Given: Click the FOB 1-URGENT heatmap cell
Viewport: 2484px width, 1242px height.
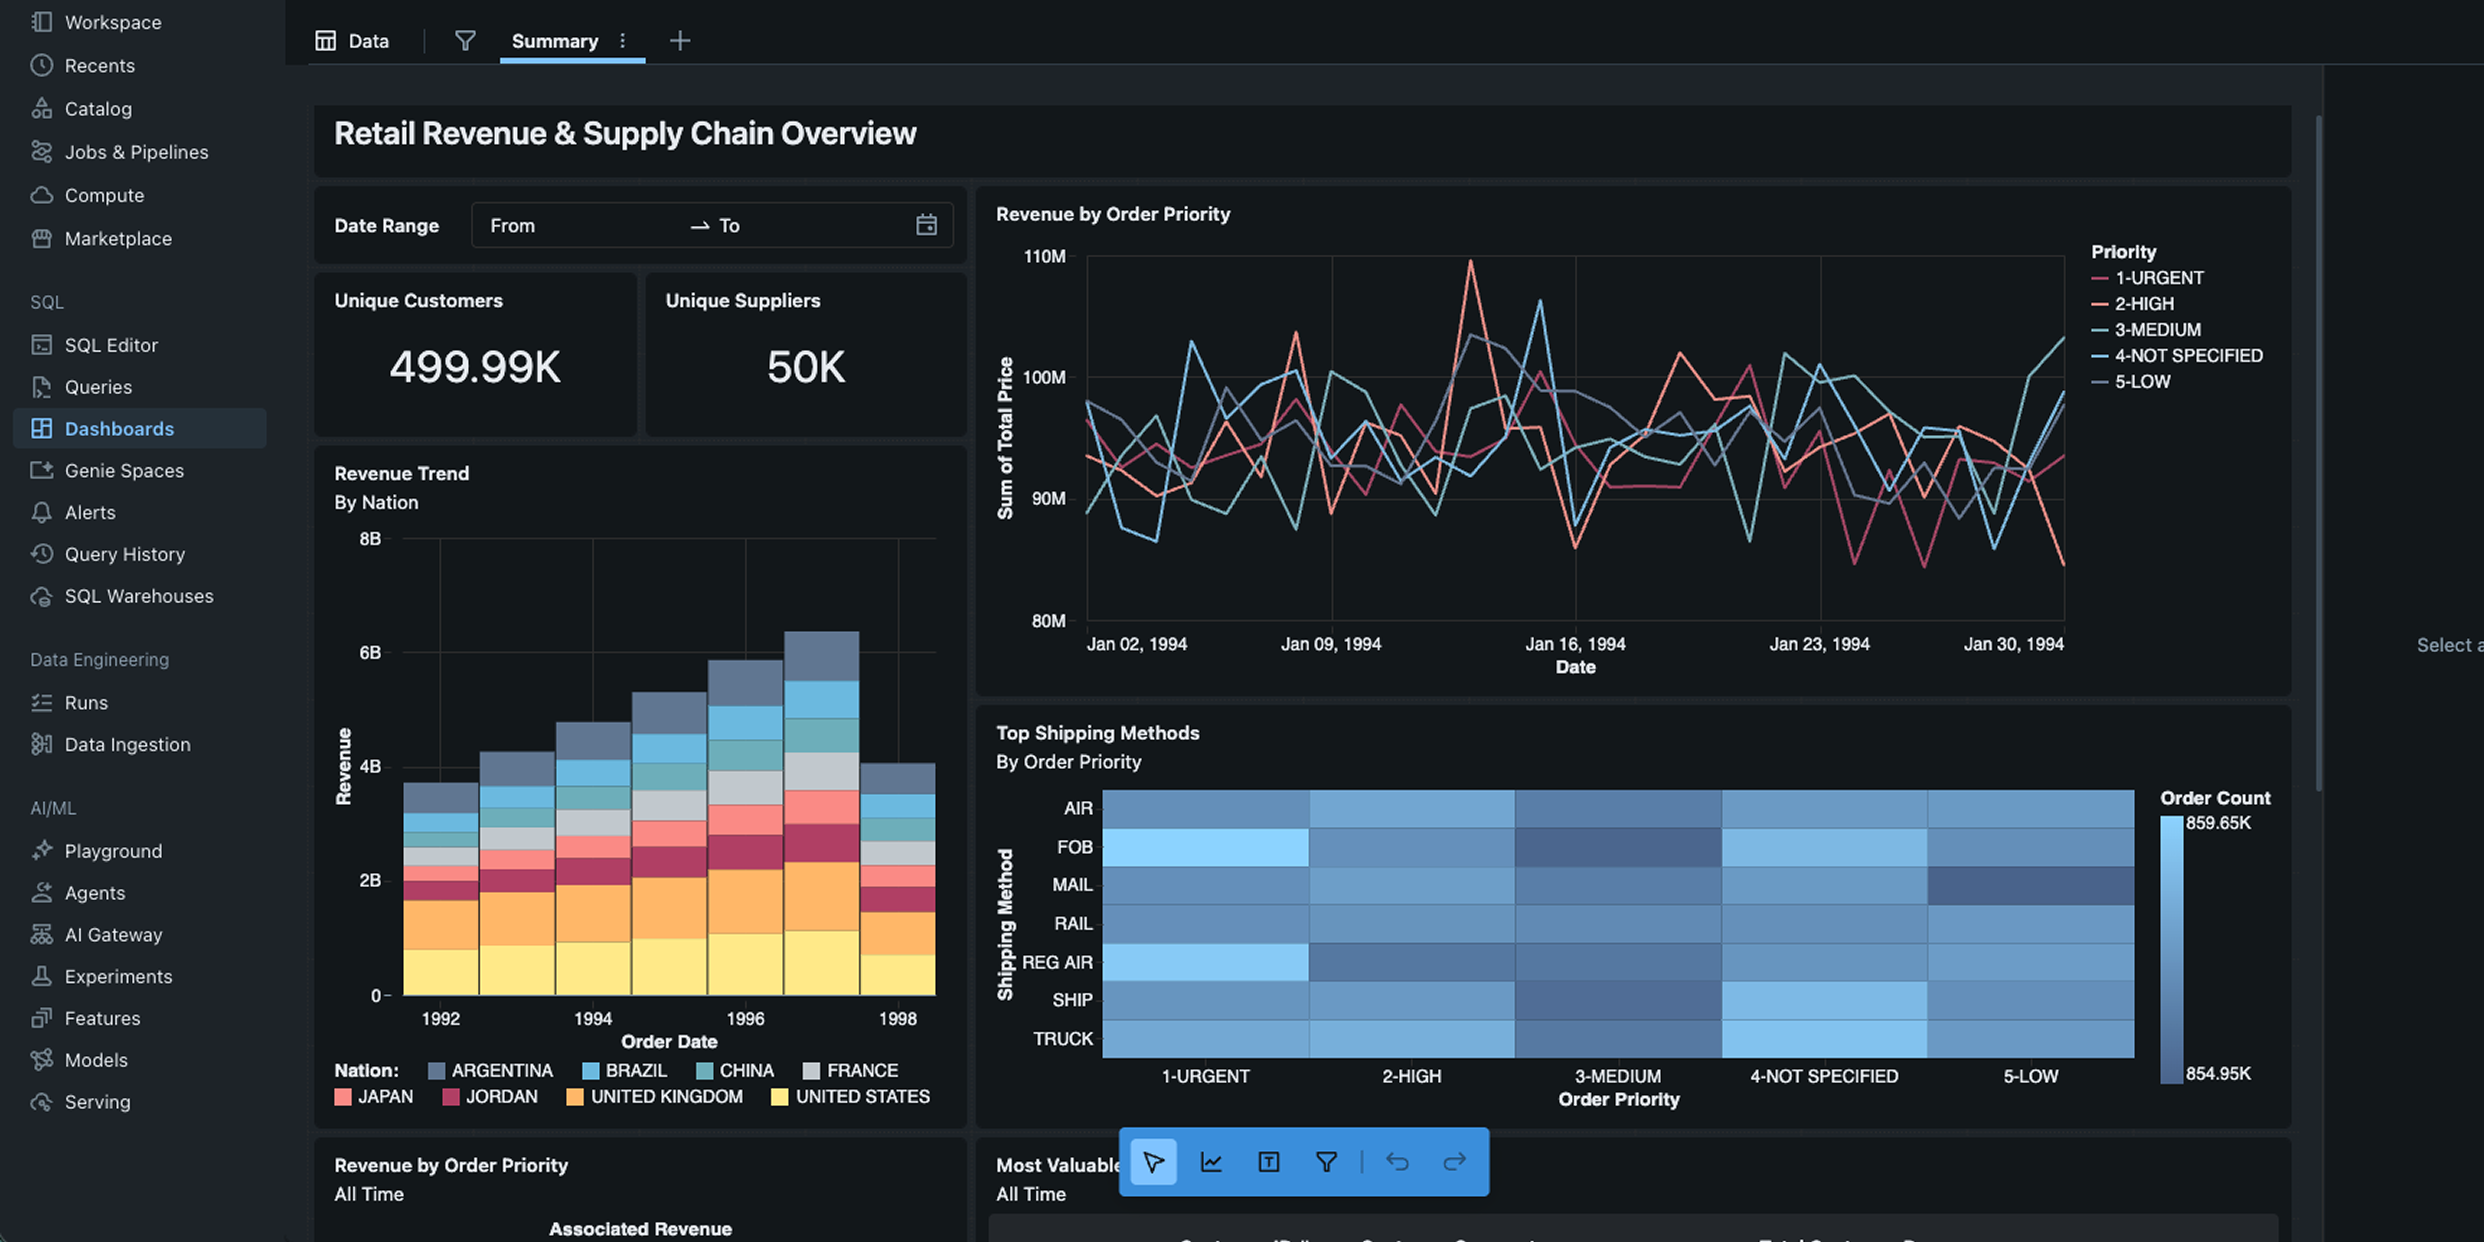Looking at the screenshot, I should tap(1205, 847).
